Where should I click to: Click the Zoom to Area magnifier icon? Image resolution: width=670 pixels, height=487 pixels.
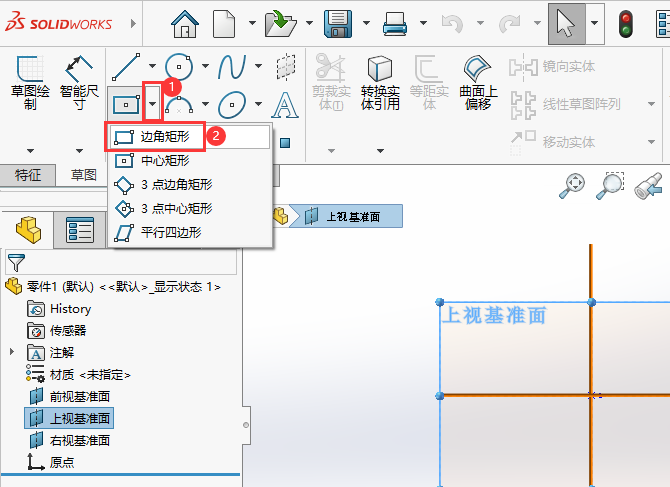pos(610,185)
